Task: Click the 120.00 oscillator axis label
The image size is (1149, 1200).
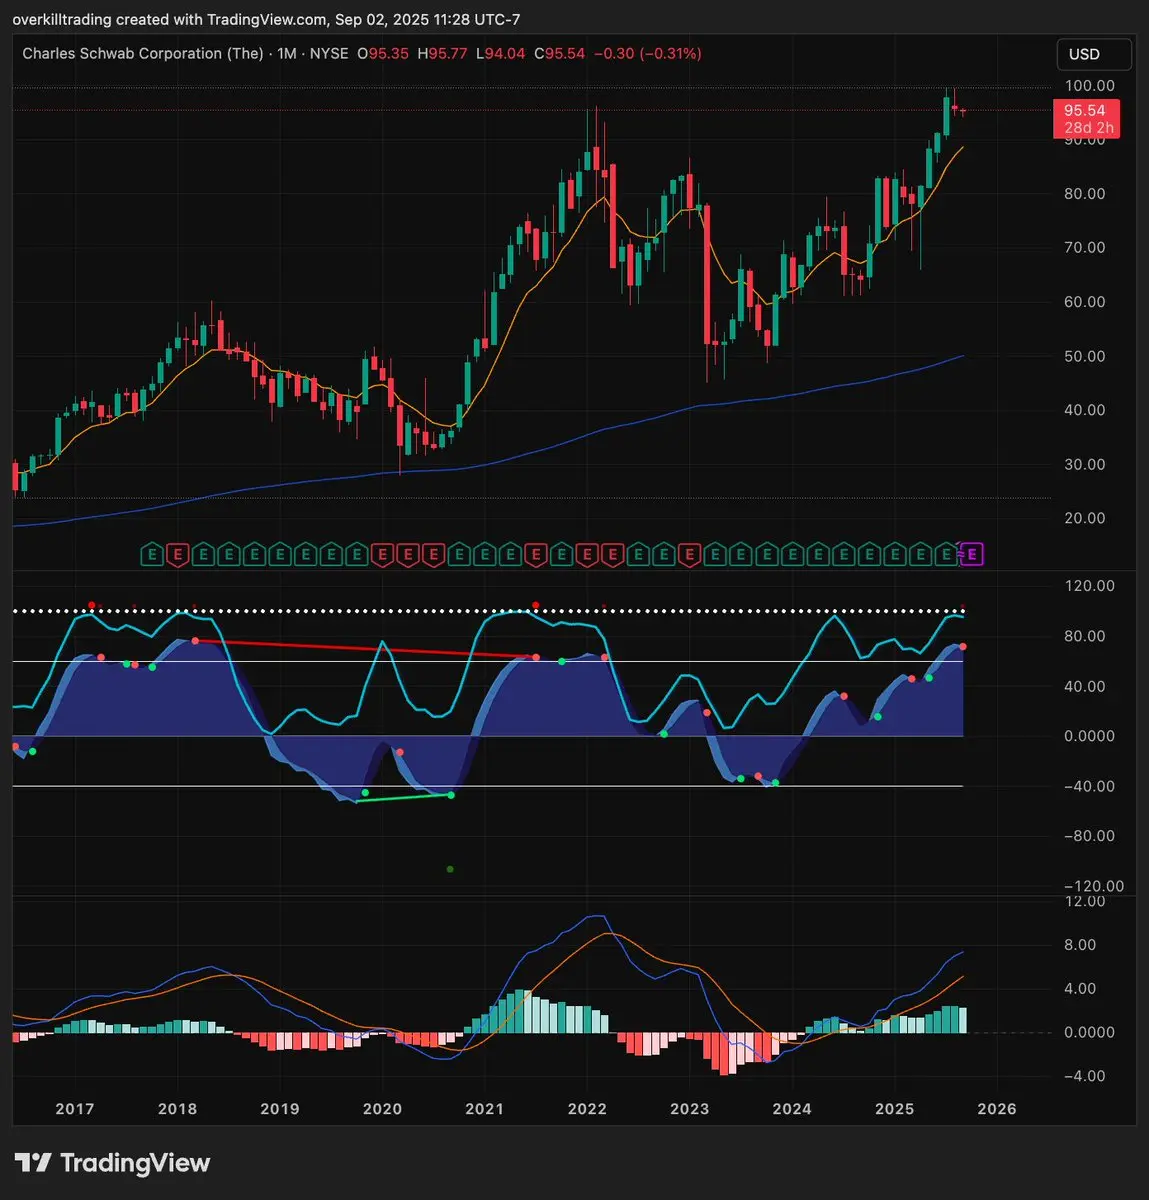Action: [x=1089, y=586]
